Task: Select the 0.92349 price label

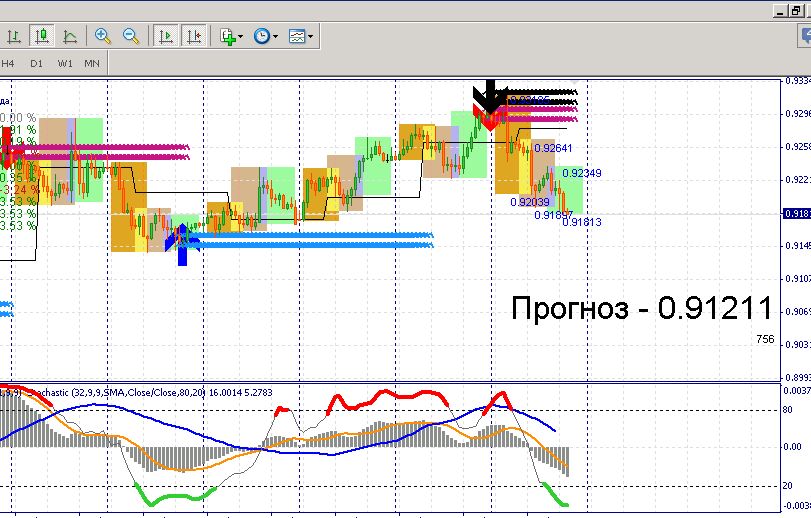Action: (x=582, y=173)
